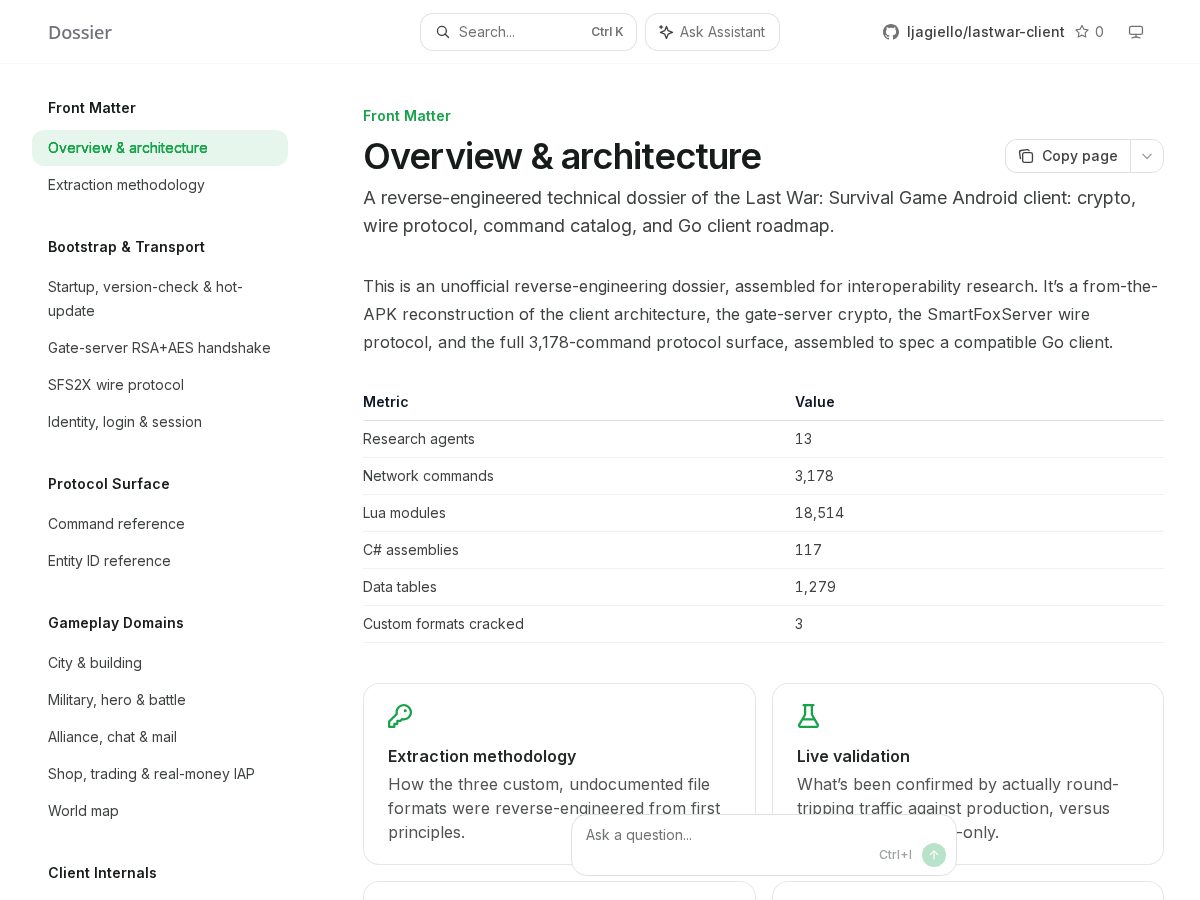Screen dimensions: 1200x900
Task: Click the sparkle icon in Ask Assistant
Action: 666,32
